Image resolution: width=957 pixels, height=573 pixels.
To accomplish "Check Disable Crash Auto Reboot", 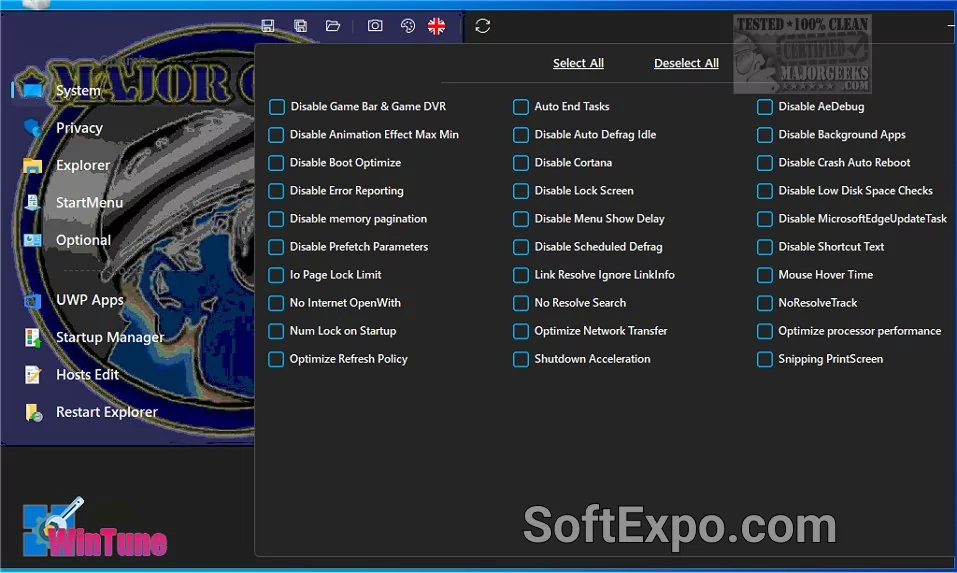I will 765,163.
